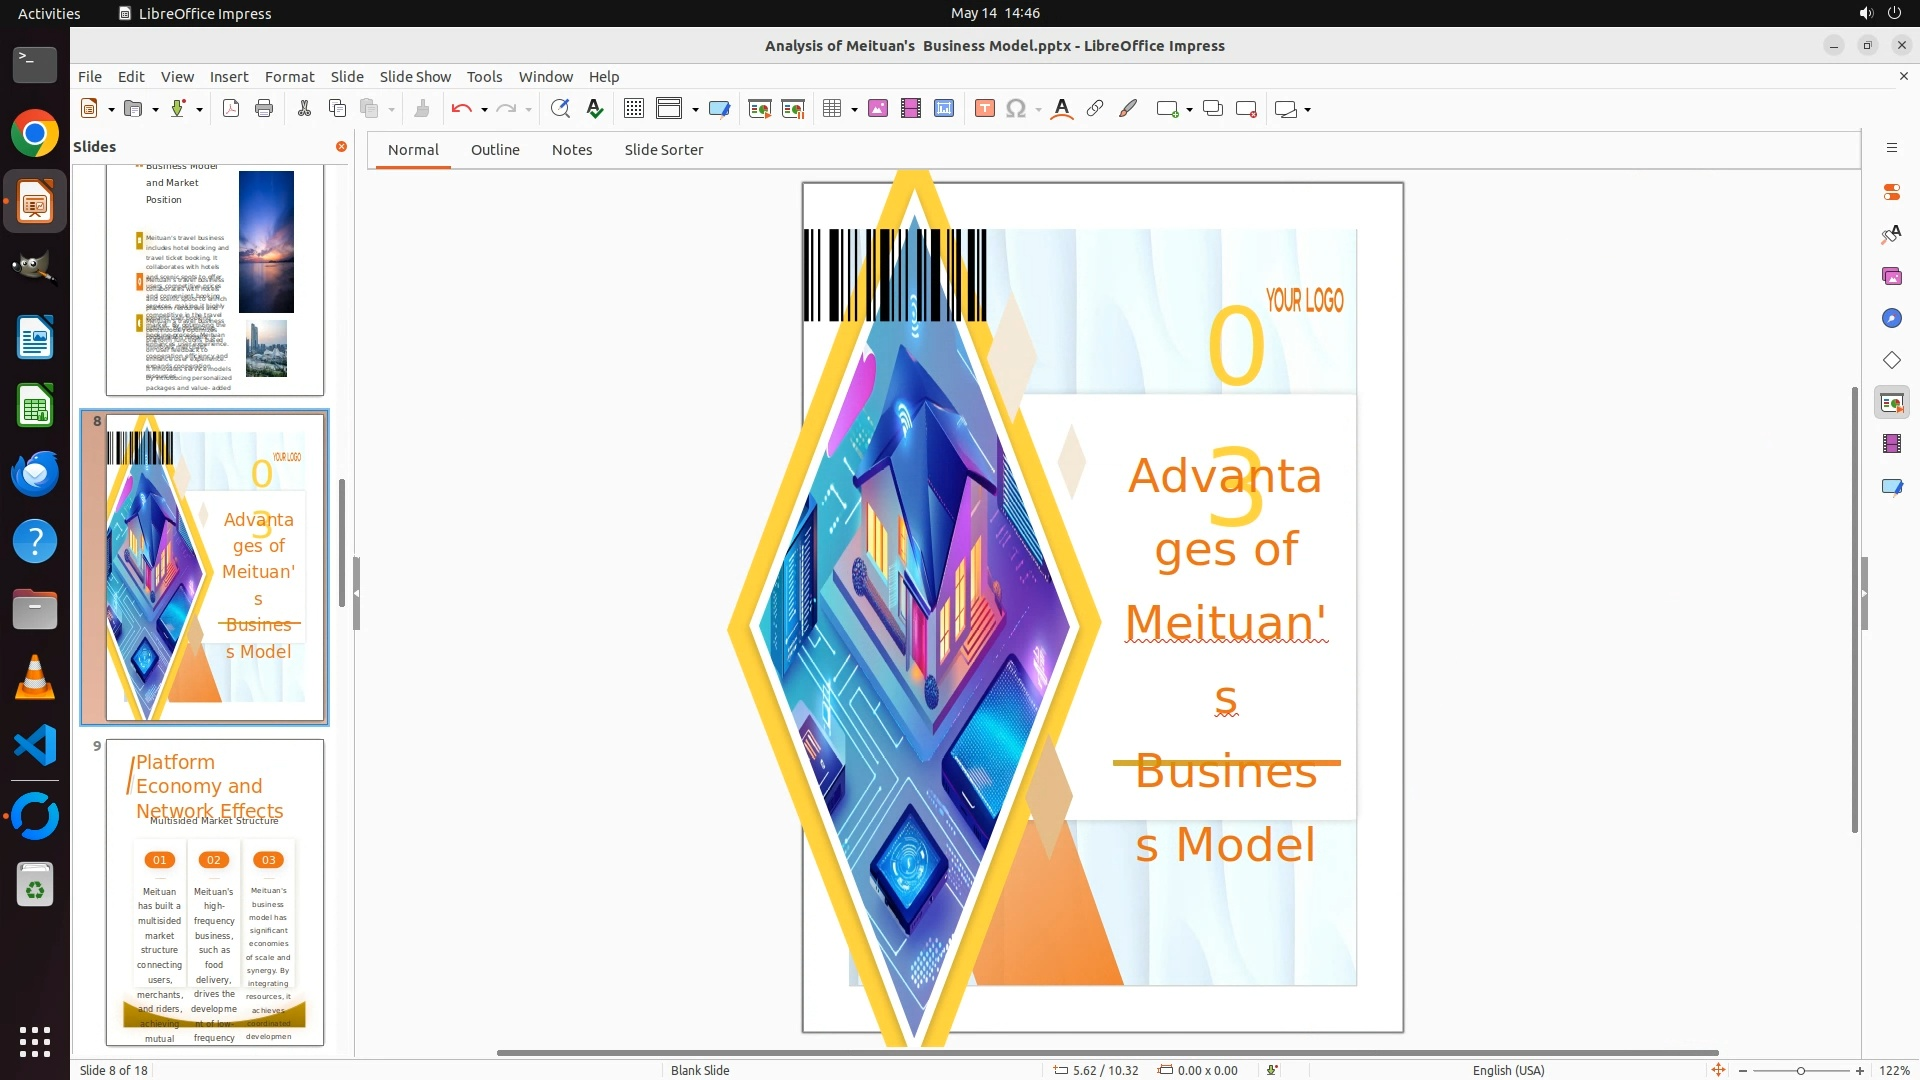Insert audio or video icon

[x=911, y=109]
